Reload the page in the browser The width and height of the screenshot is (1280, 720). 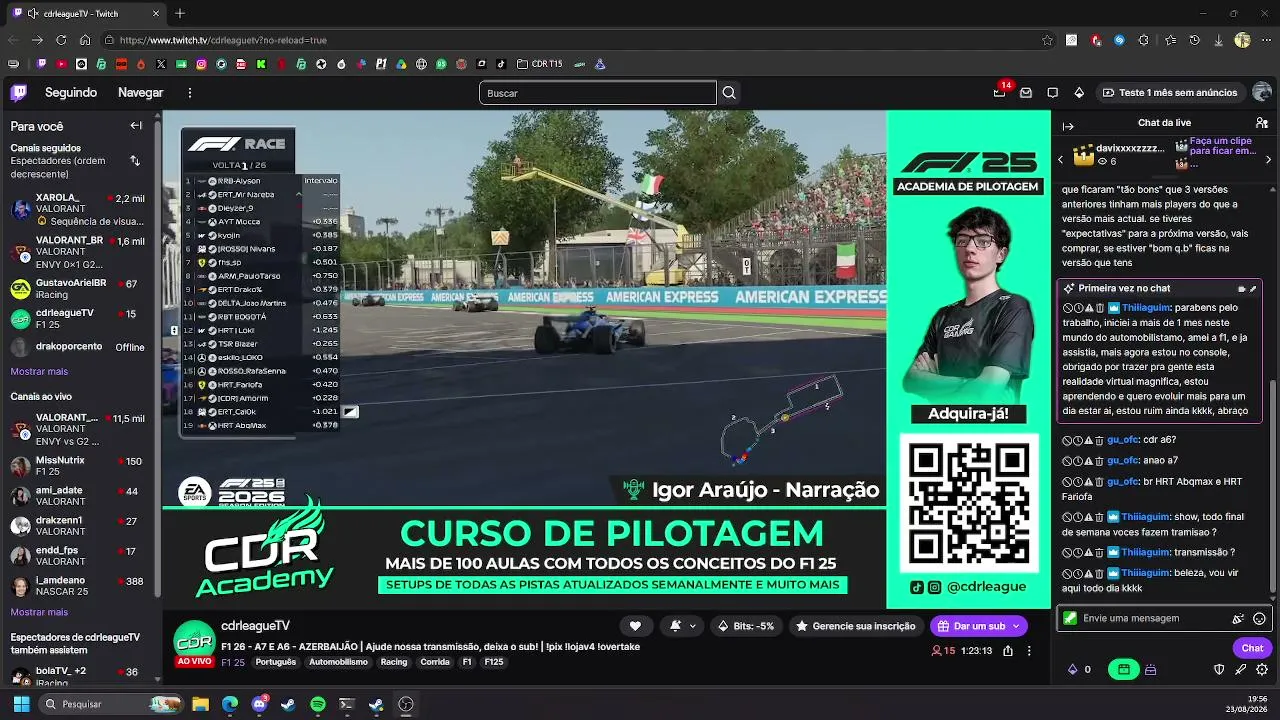click(x=61, y=40)
